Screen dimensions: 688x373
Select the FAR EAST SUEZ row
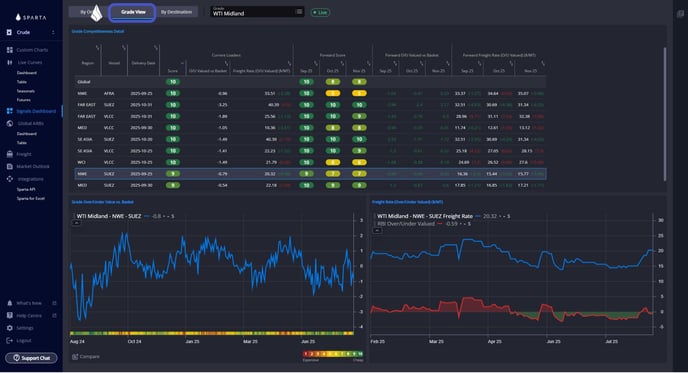310,105
